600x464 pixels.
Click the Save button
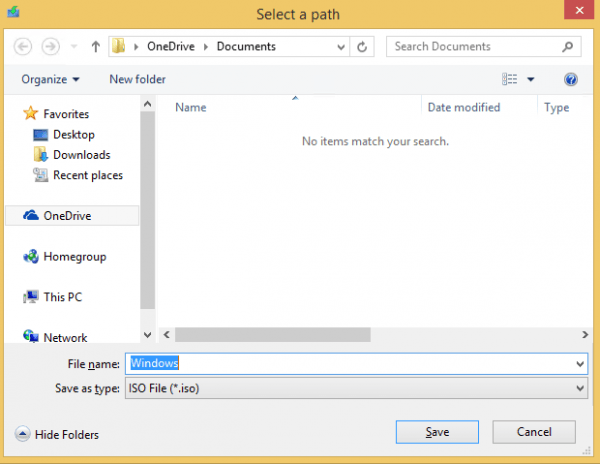coord(437,432)
